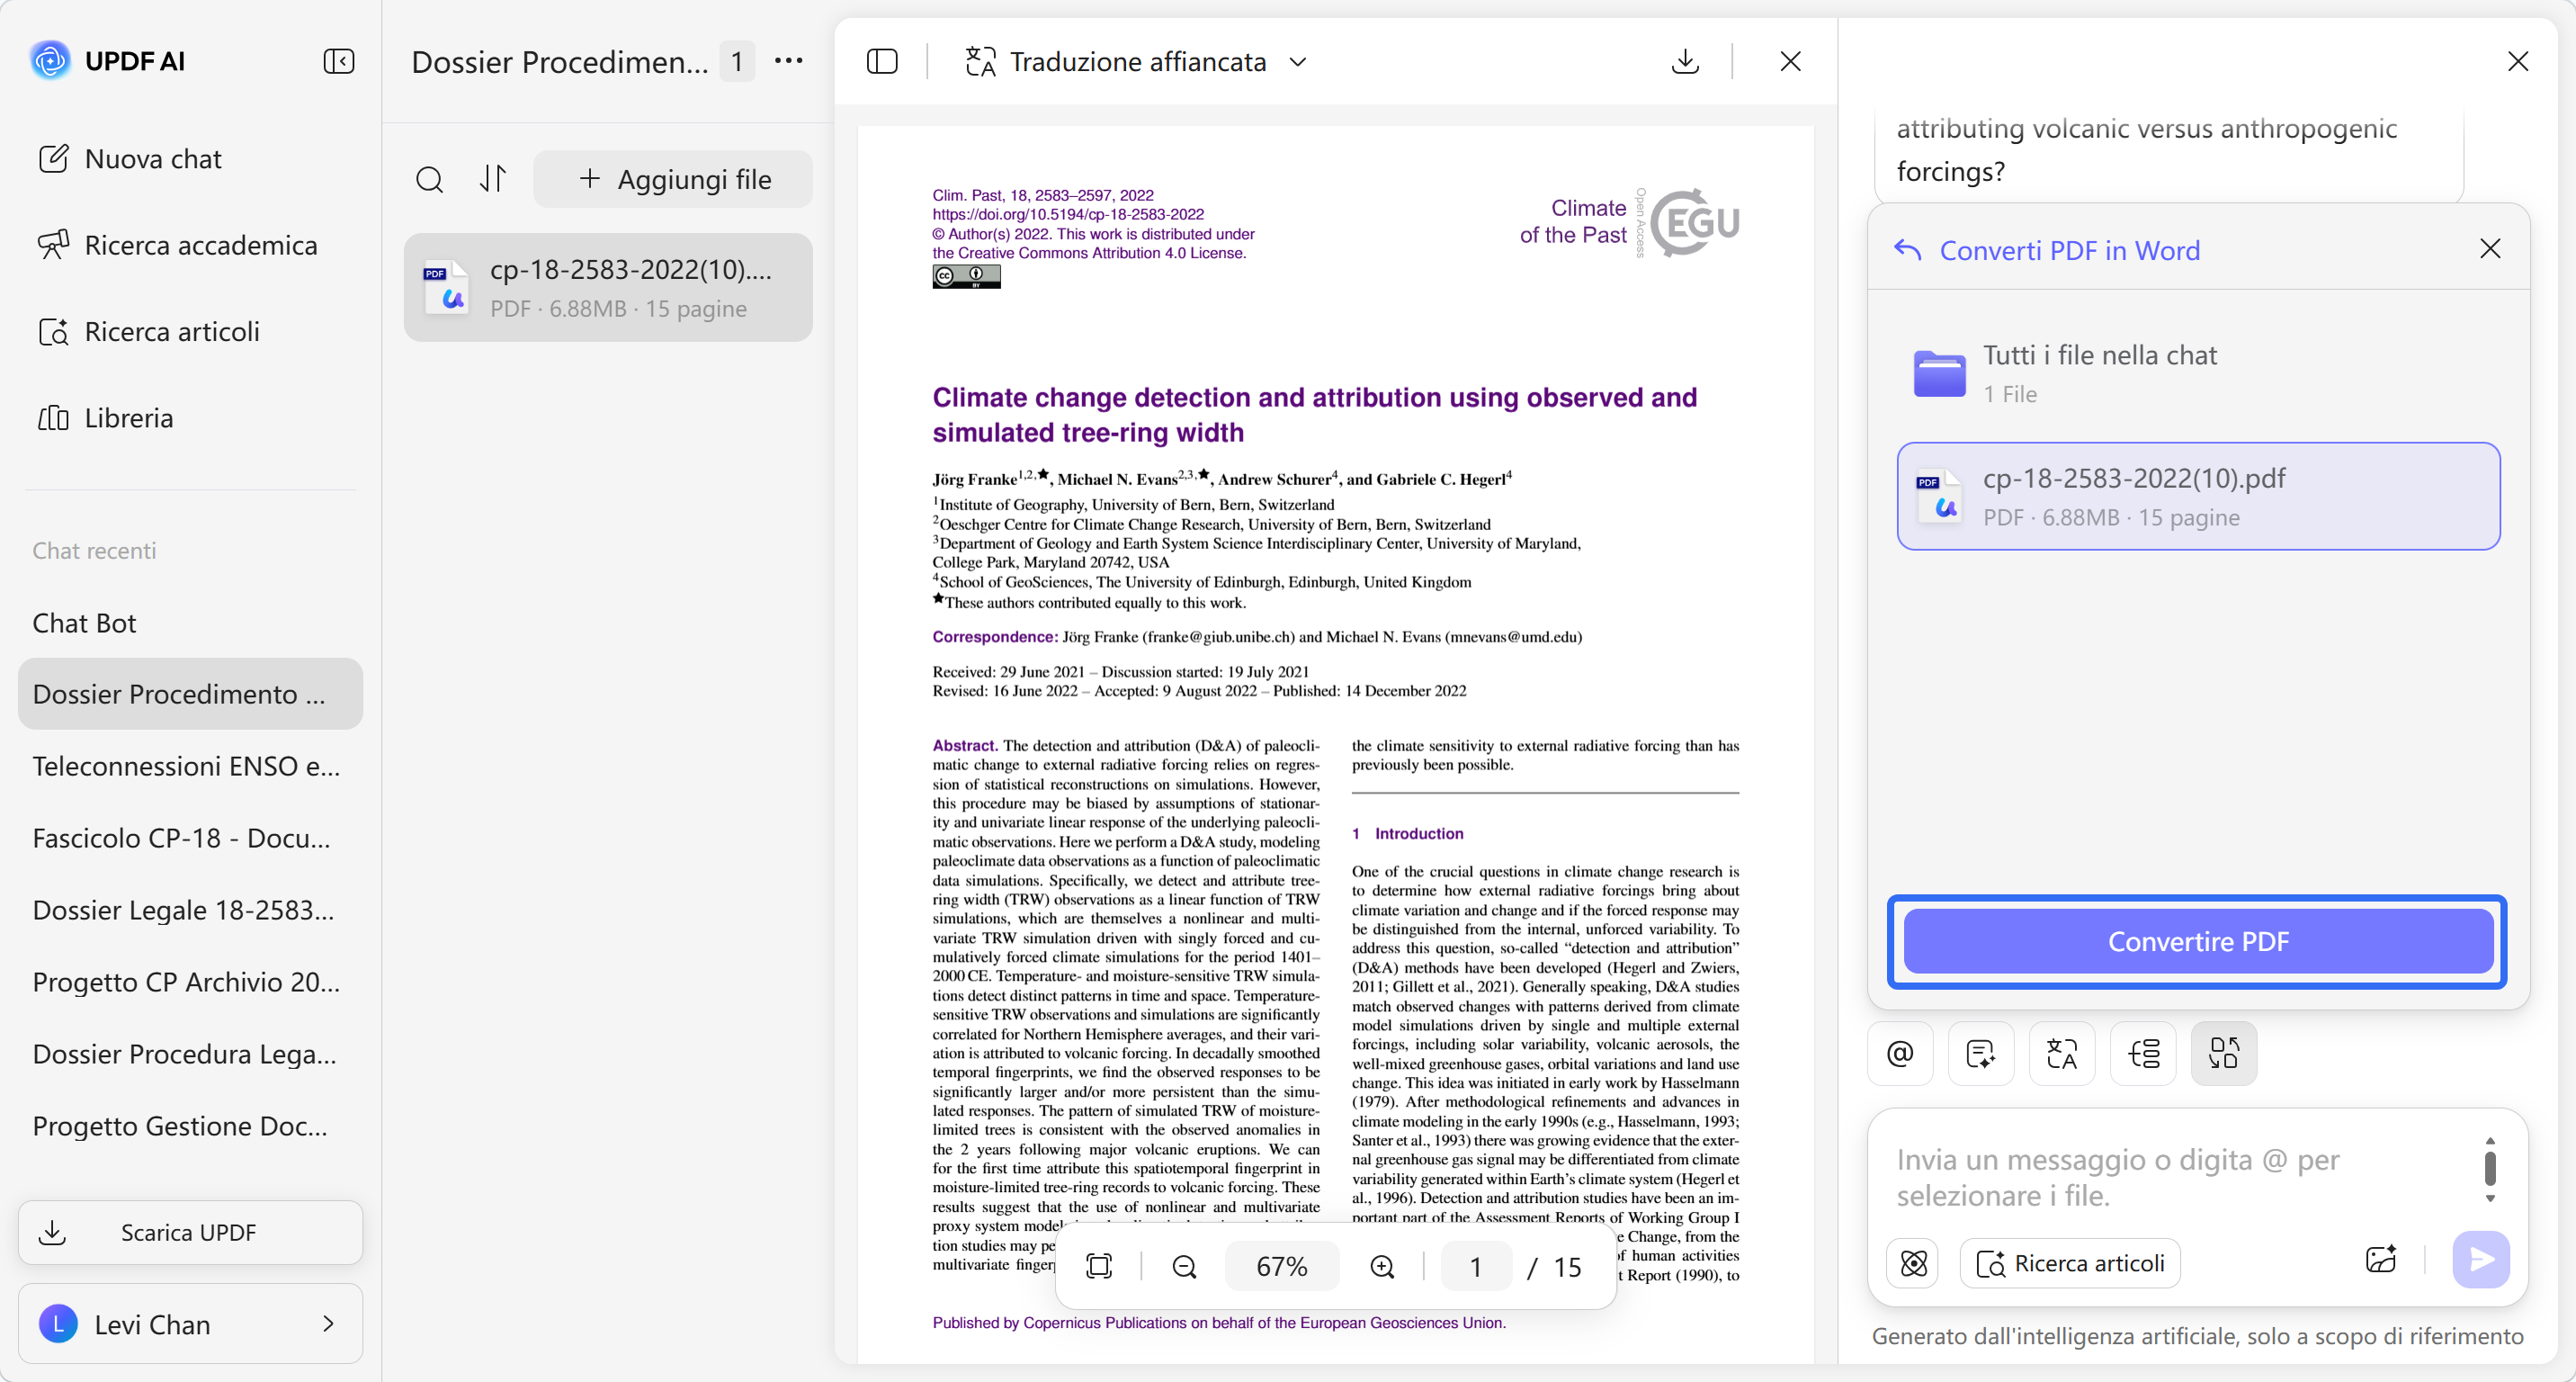Toggle the deep thinking atom icon

pos(1912,1263)
